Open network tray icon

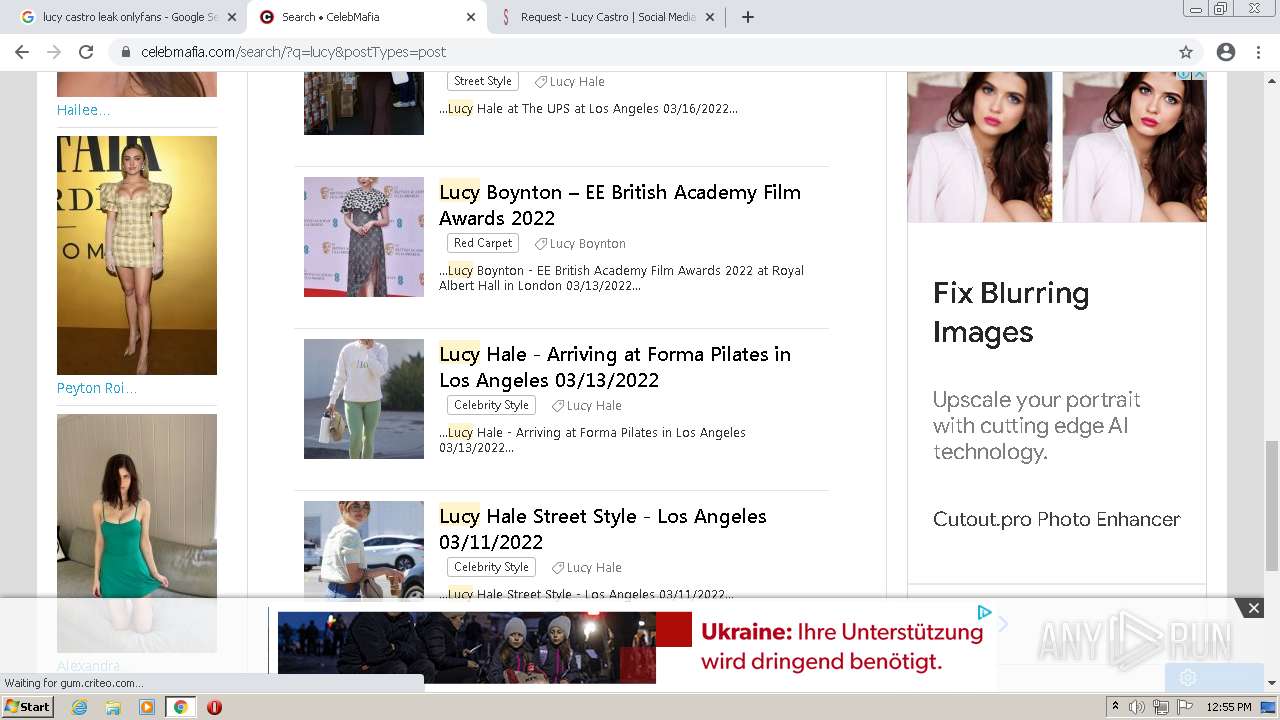1161,707
